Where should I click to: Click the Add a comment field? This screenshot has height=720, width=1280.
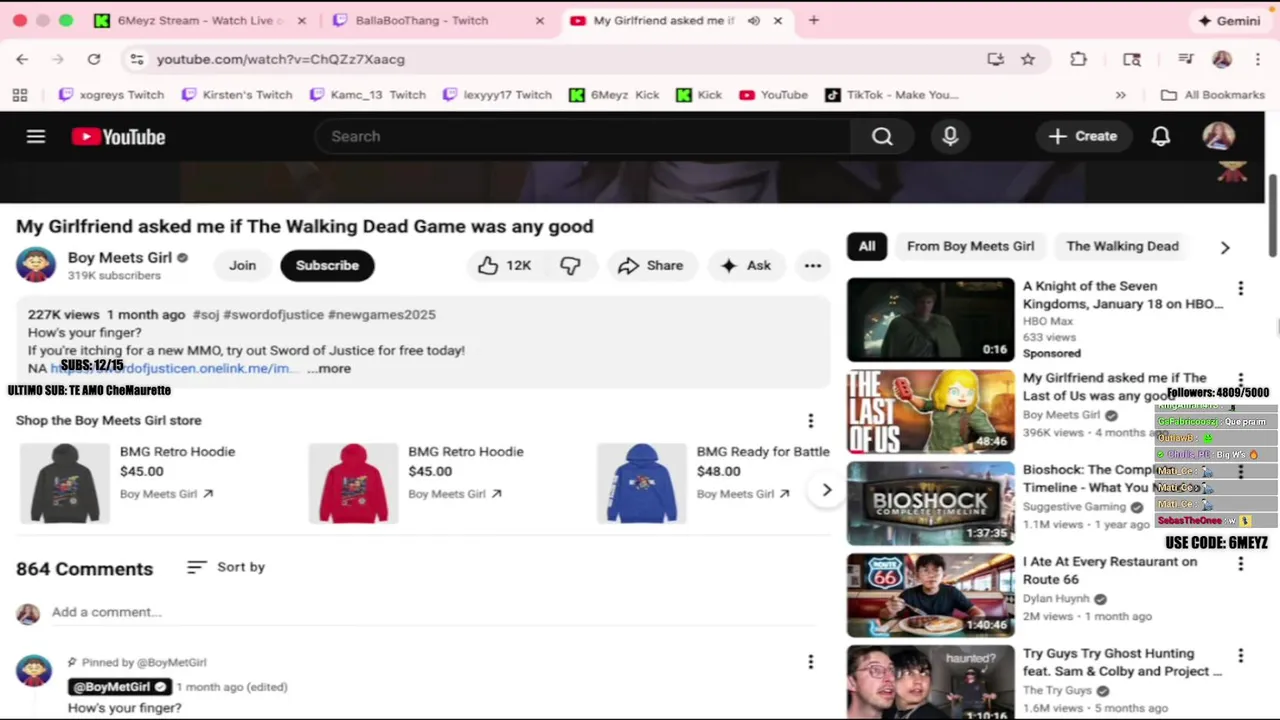(x=434, y=612)
